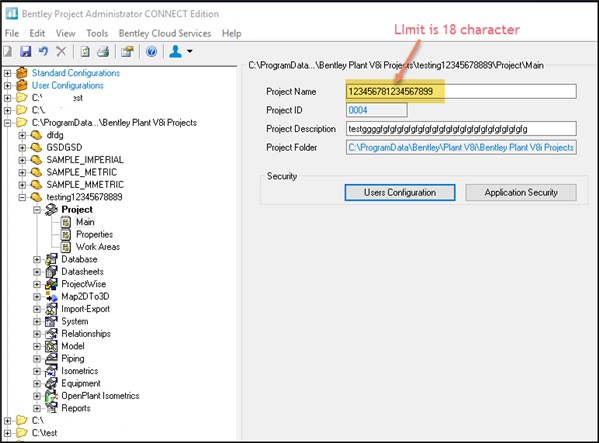The height and width of the screenshot is (443, 599).
Task: Click the Reports node icon
Action: point(51,408)
